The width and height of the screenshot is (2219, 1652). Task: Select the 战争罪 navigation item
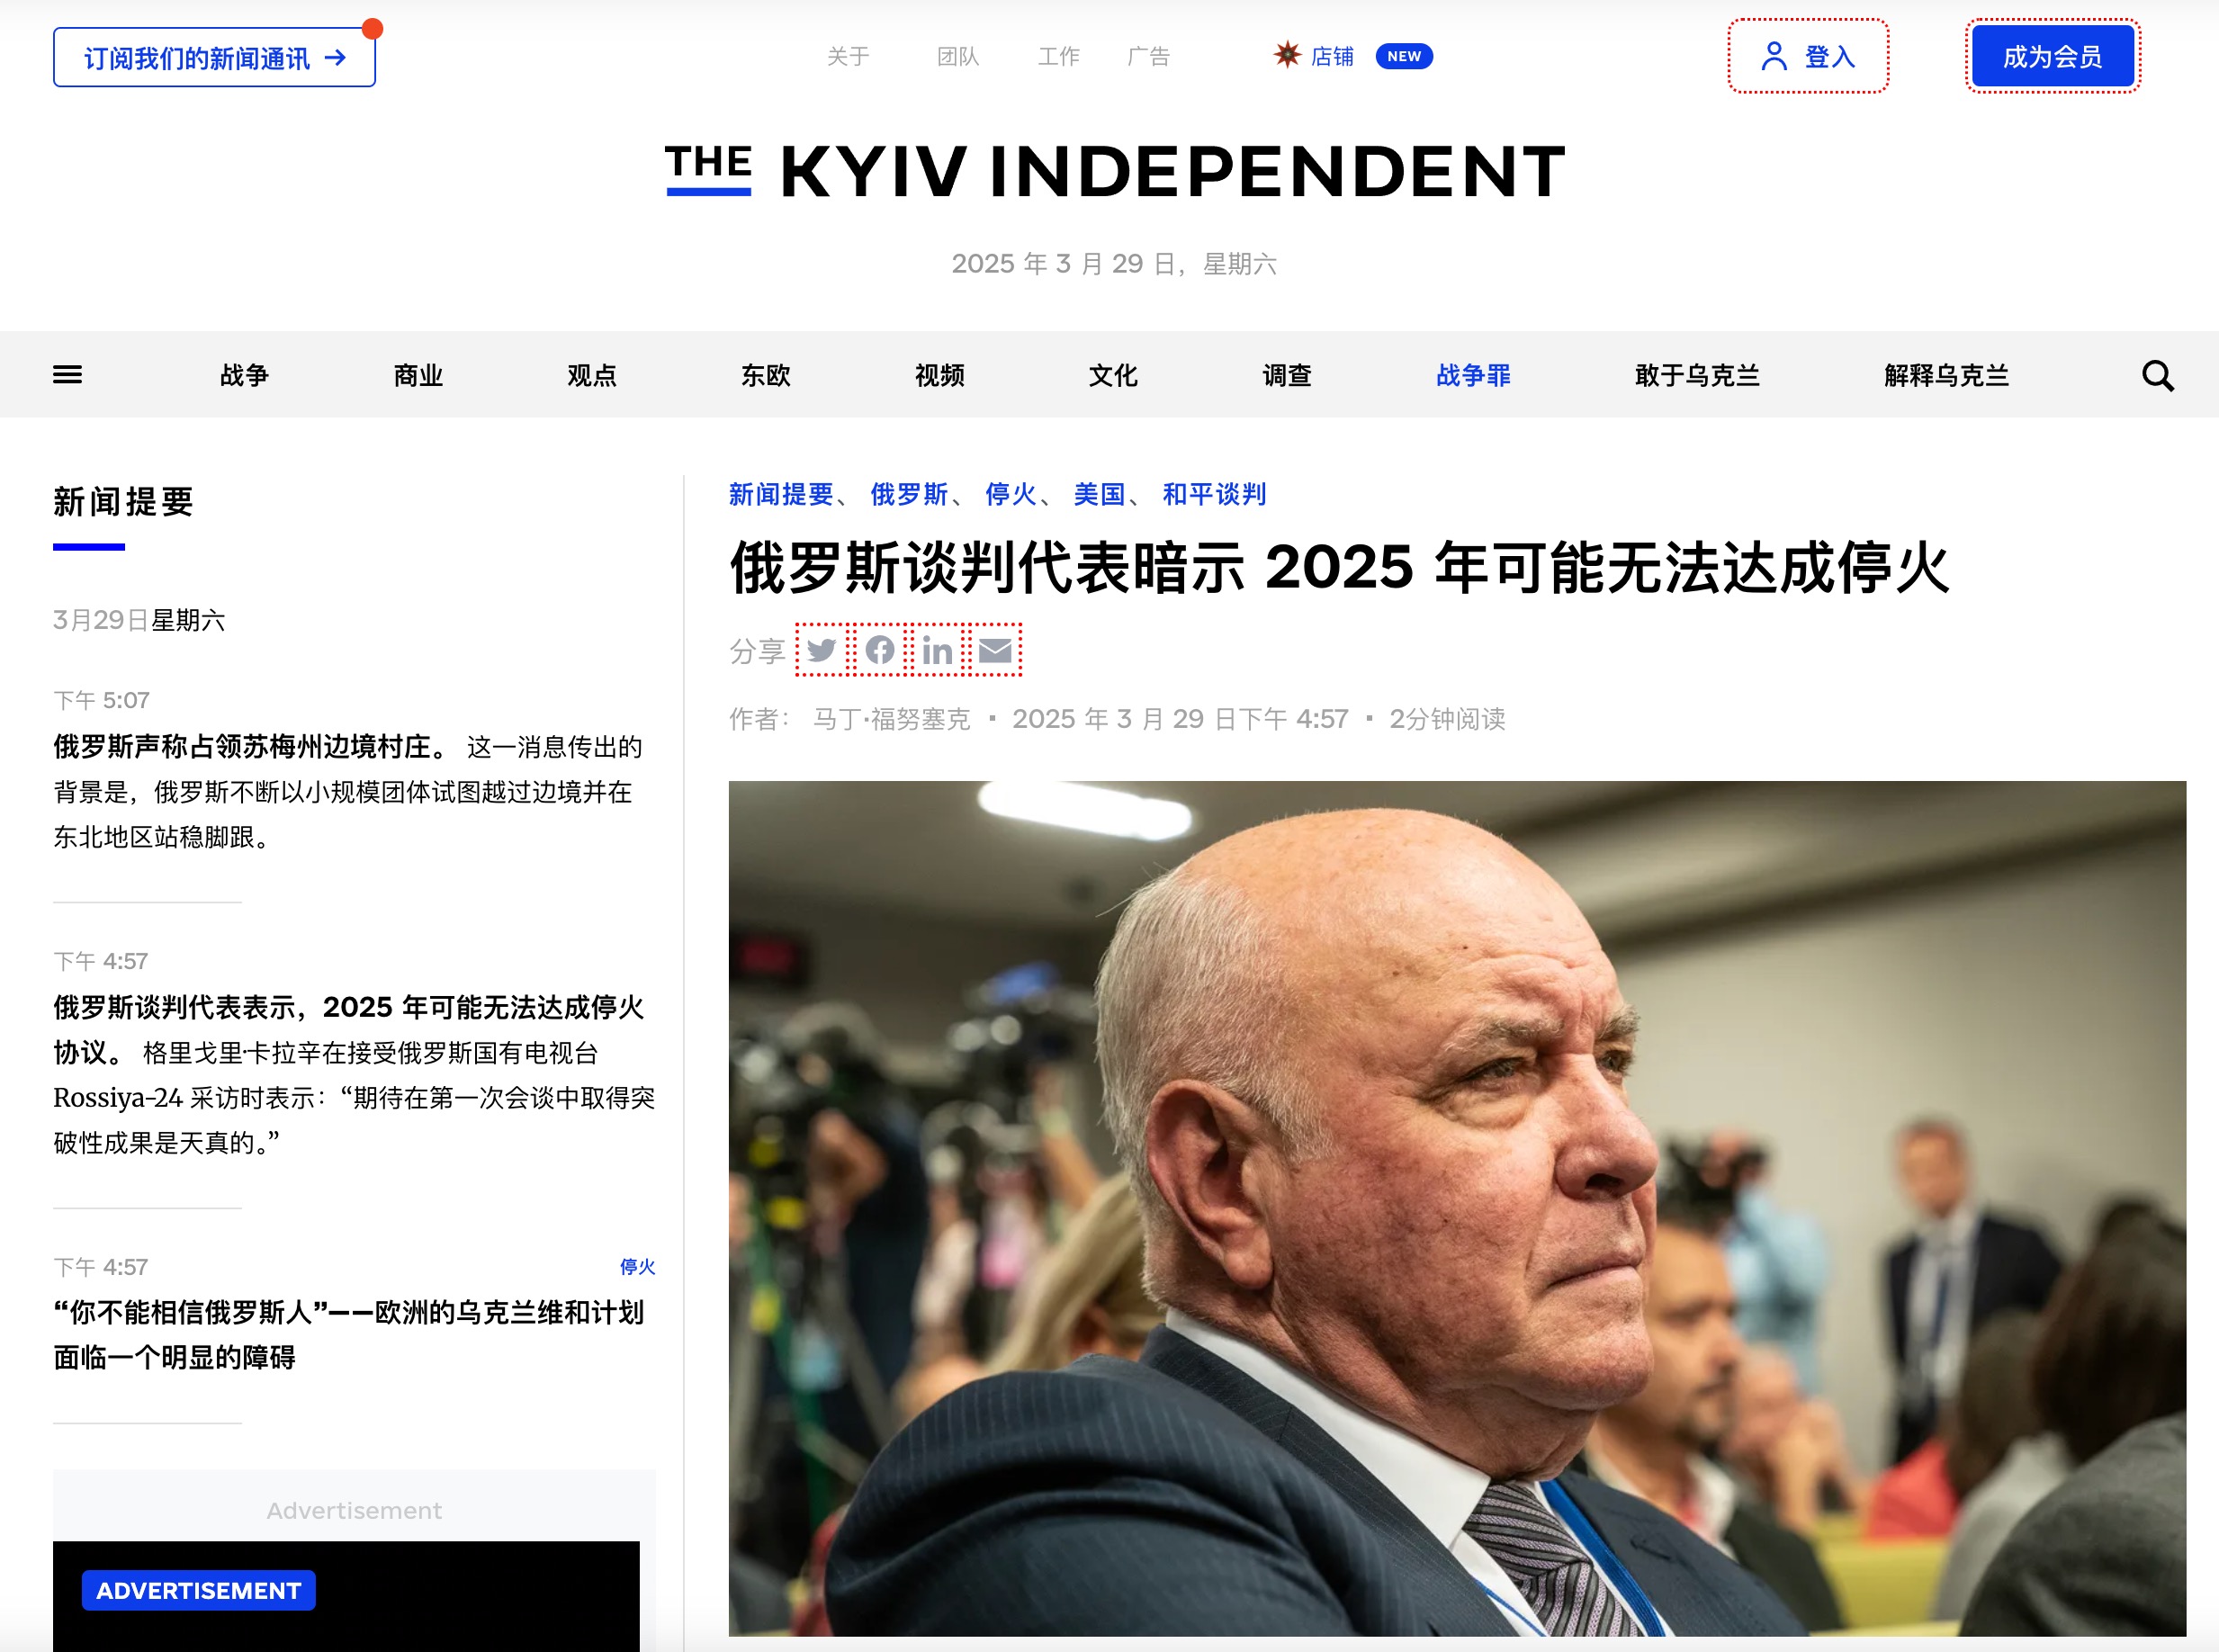(1473, 375)
